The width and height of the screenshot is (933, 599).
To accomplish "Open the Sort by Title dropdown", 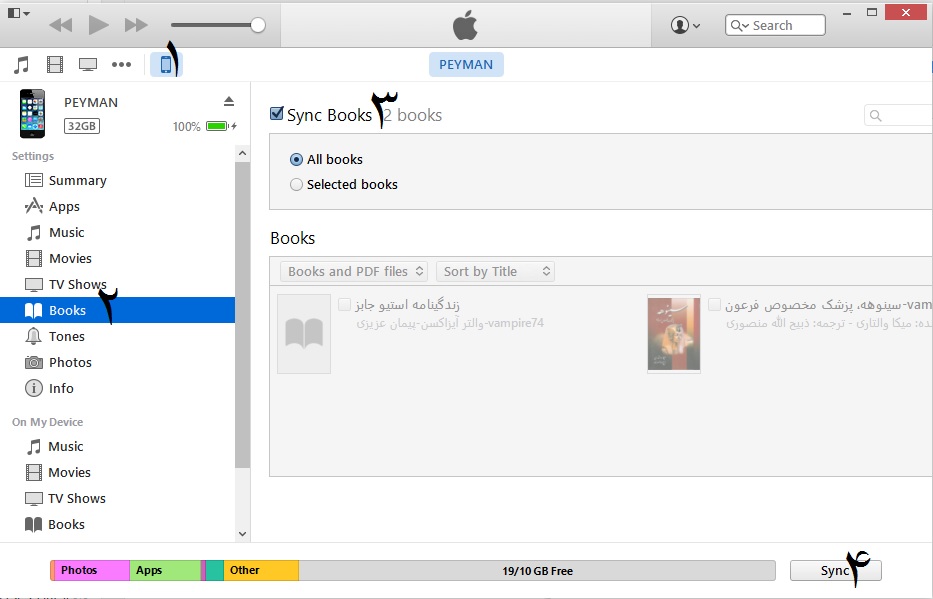I will tap(495, 271).
